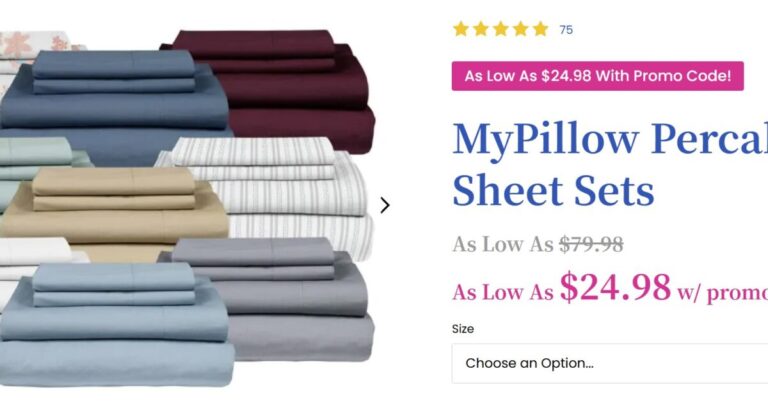Click the MyPillow Percale Sheet Sets title
The width and height of the screenshot is (768, 403).
610,164
